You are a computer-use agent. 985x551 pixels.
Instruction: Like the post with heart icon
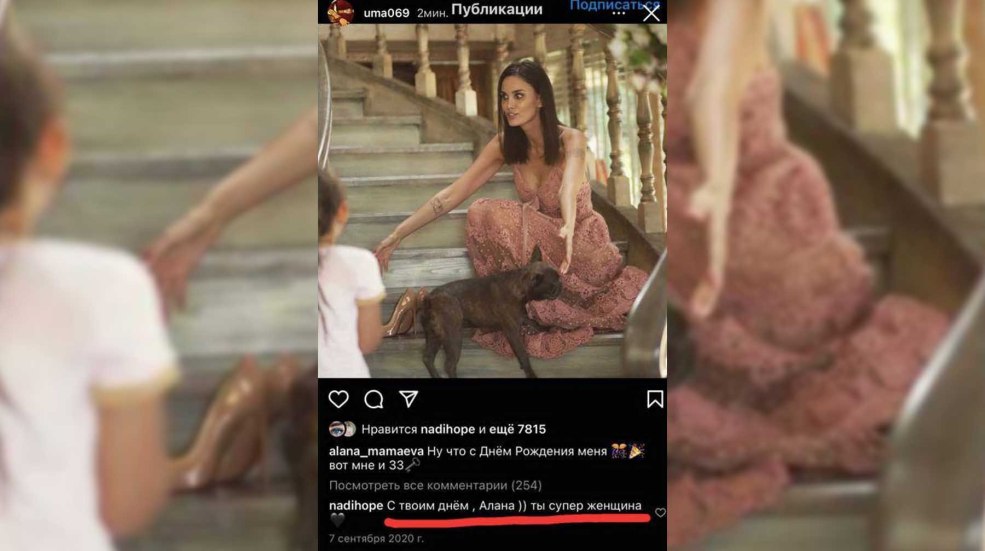(x=338, y=399)
